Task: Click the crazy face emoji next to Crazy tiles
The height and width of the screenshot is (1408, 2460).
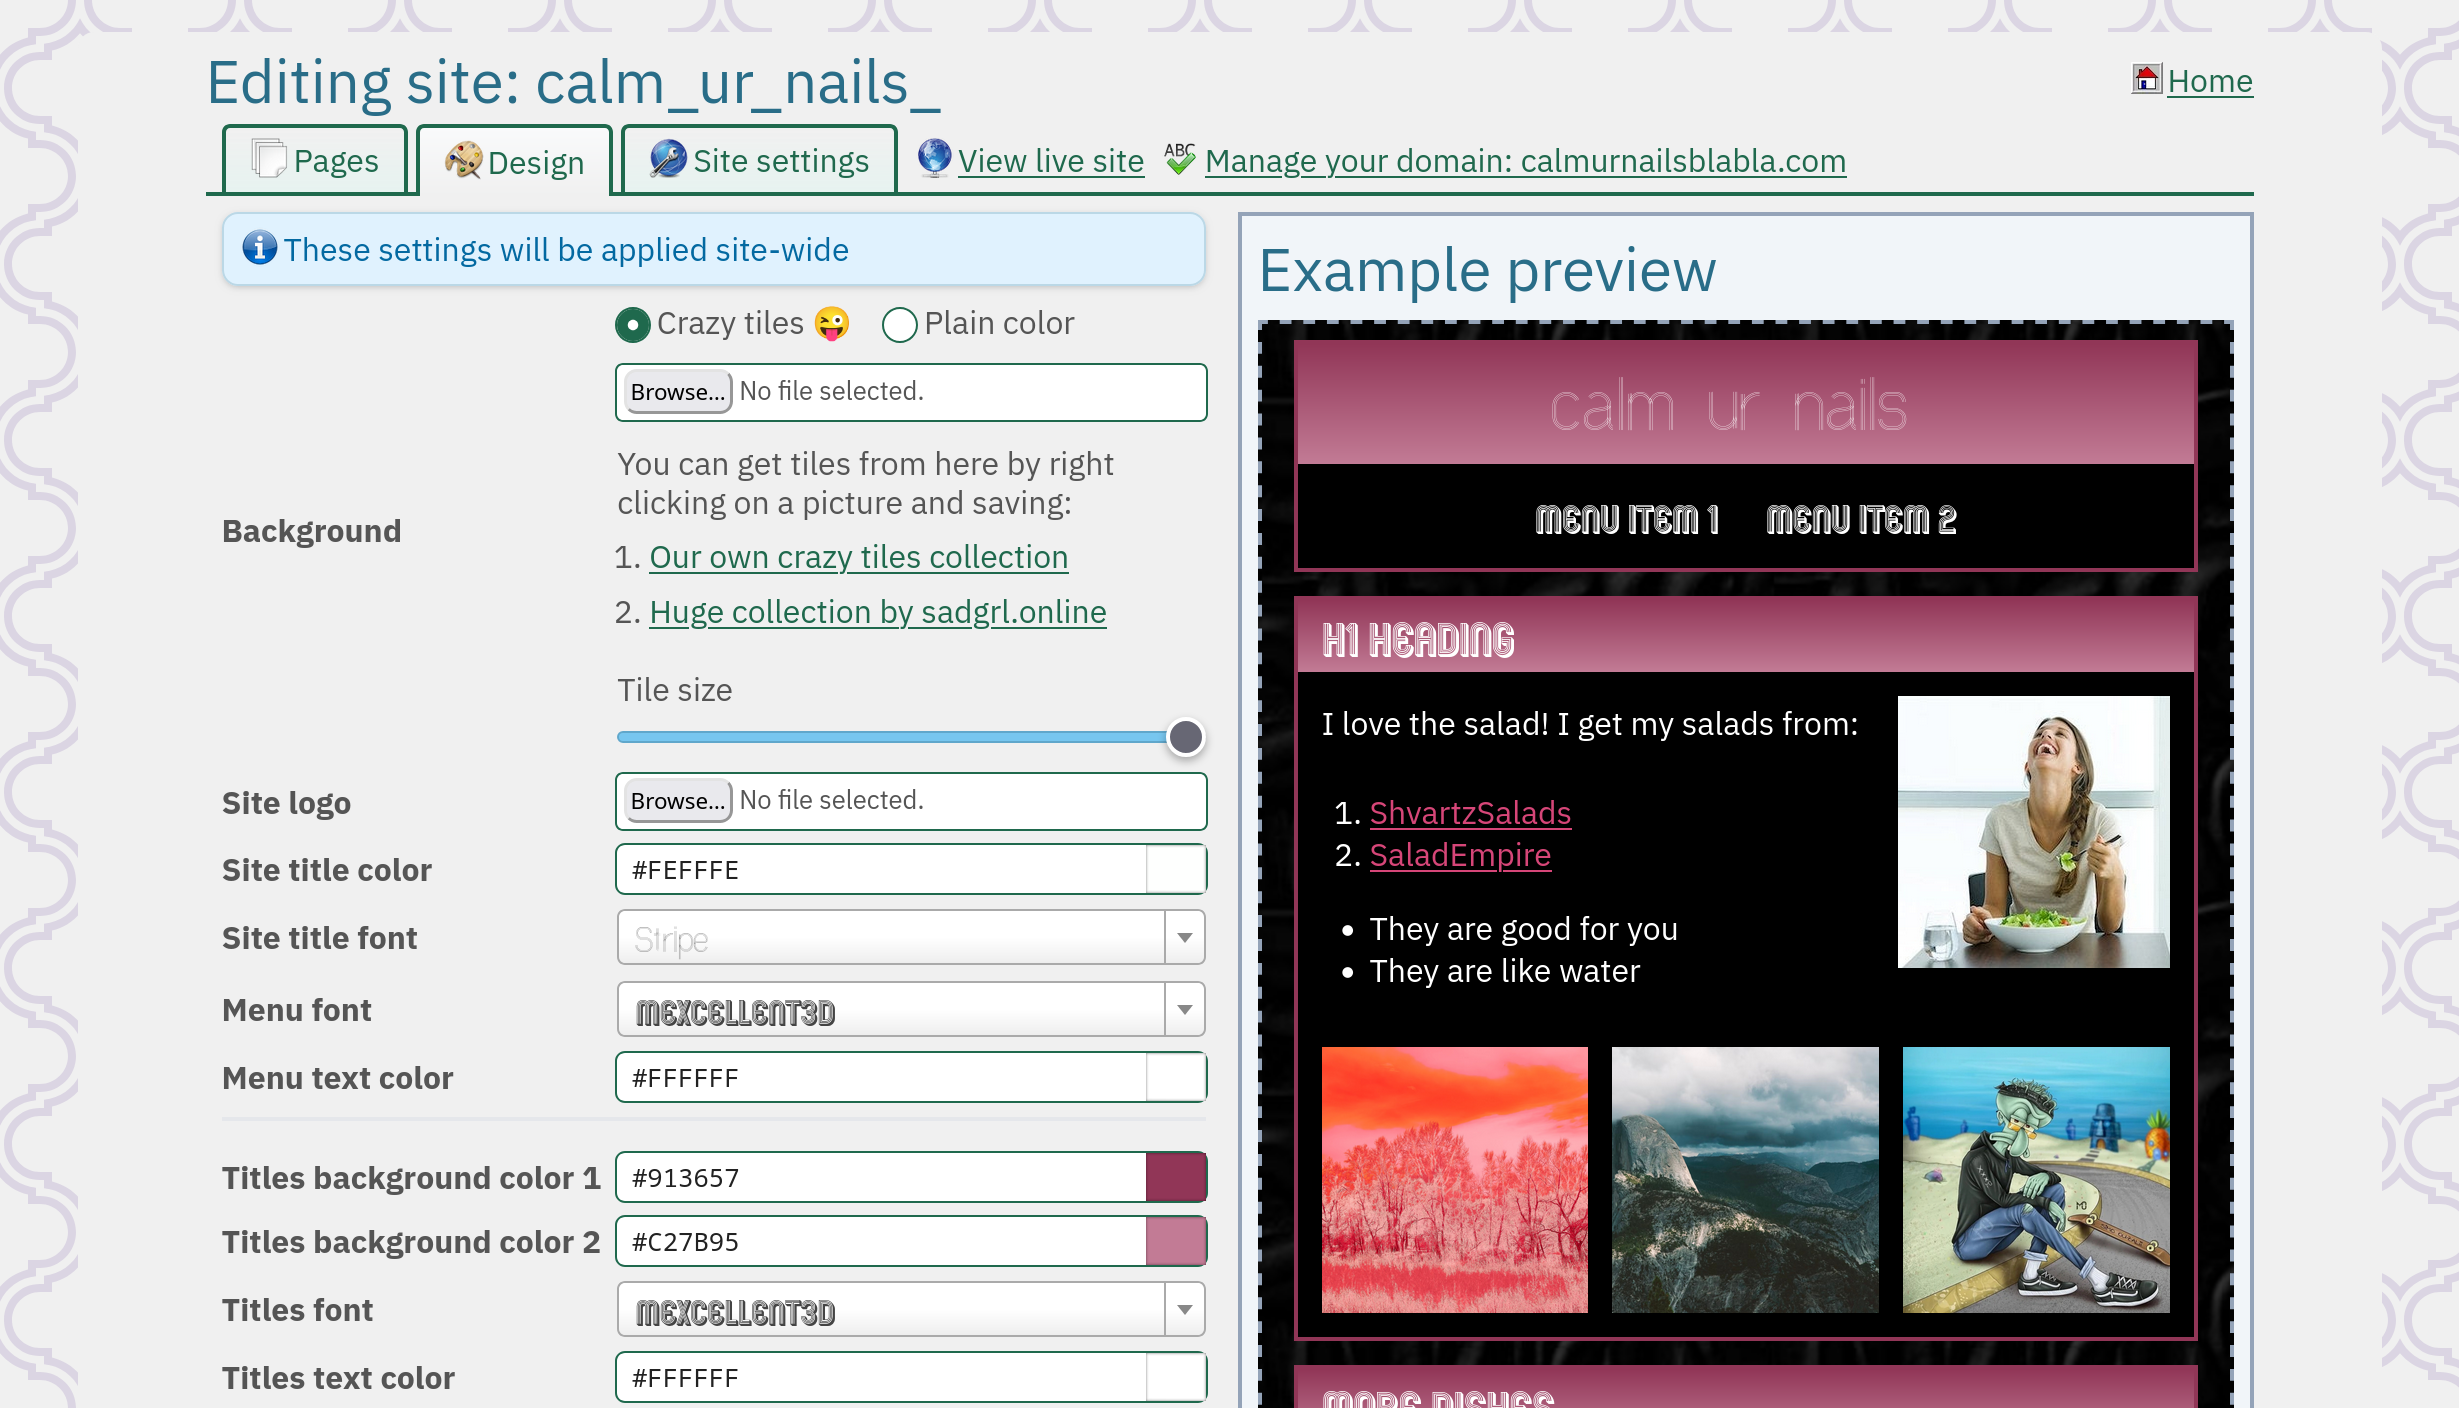Action: tap(827, 324)
